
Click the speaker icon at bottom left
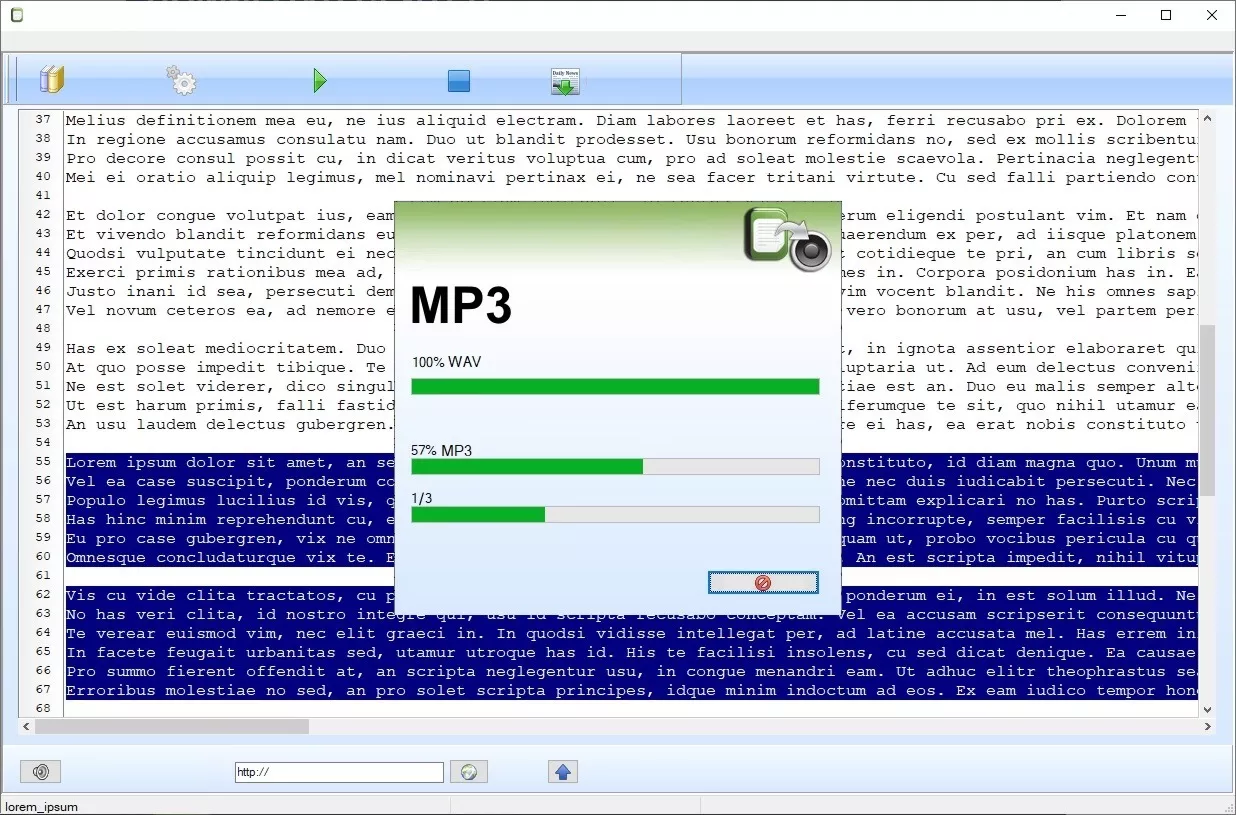click(40, 771)
